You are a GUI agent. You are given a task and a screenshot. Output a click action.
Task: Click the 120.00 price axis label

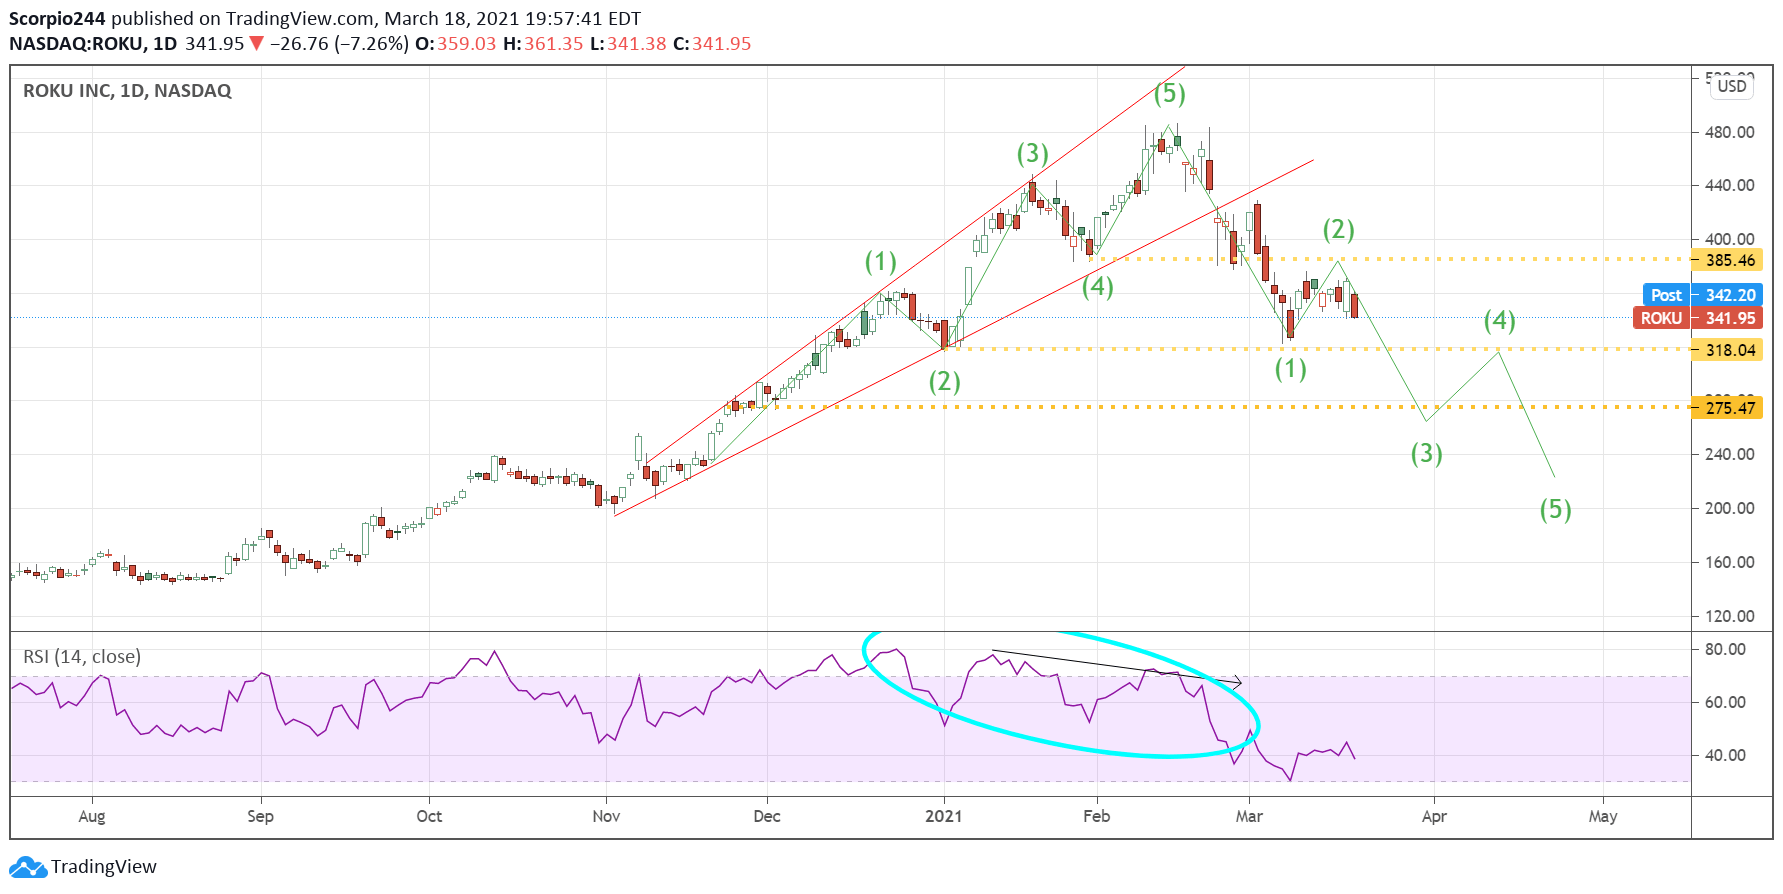click(x=1730, y=616)
